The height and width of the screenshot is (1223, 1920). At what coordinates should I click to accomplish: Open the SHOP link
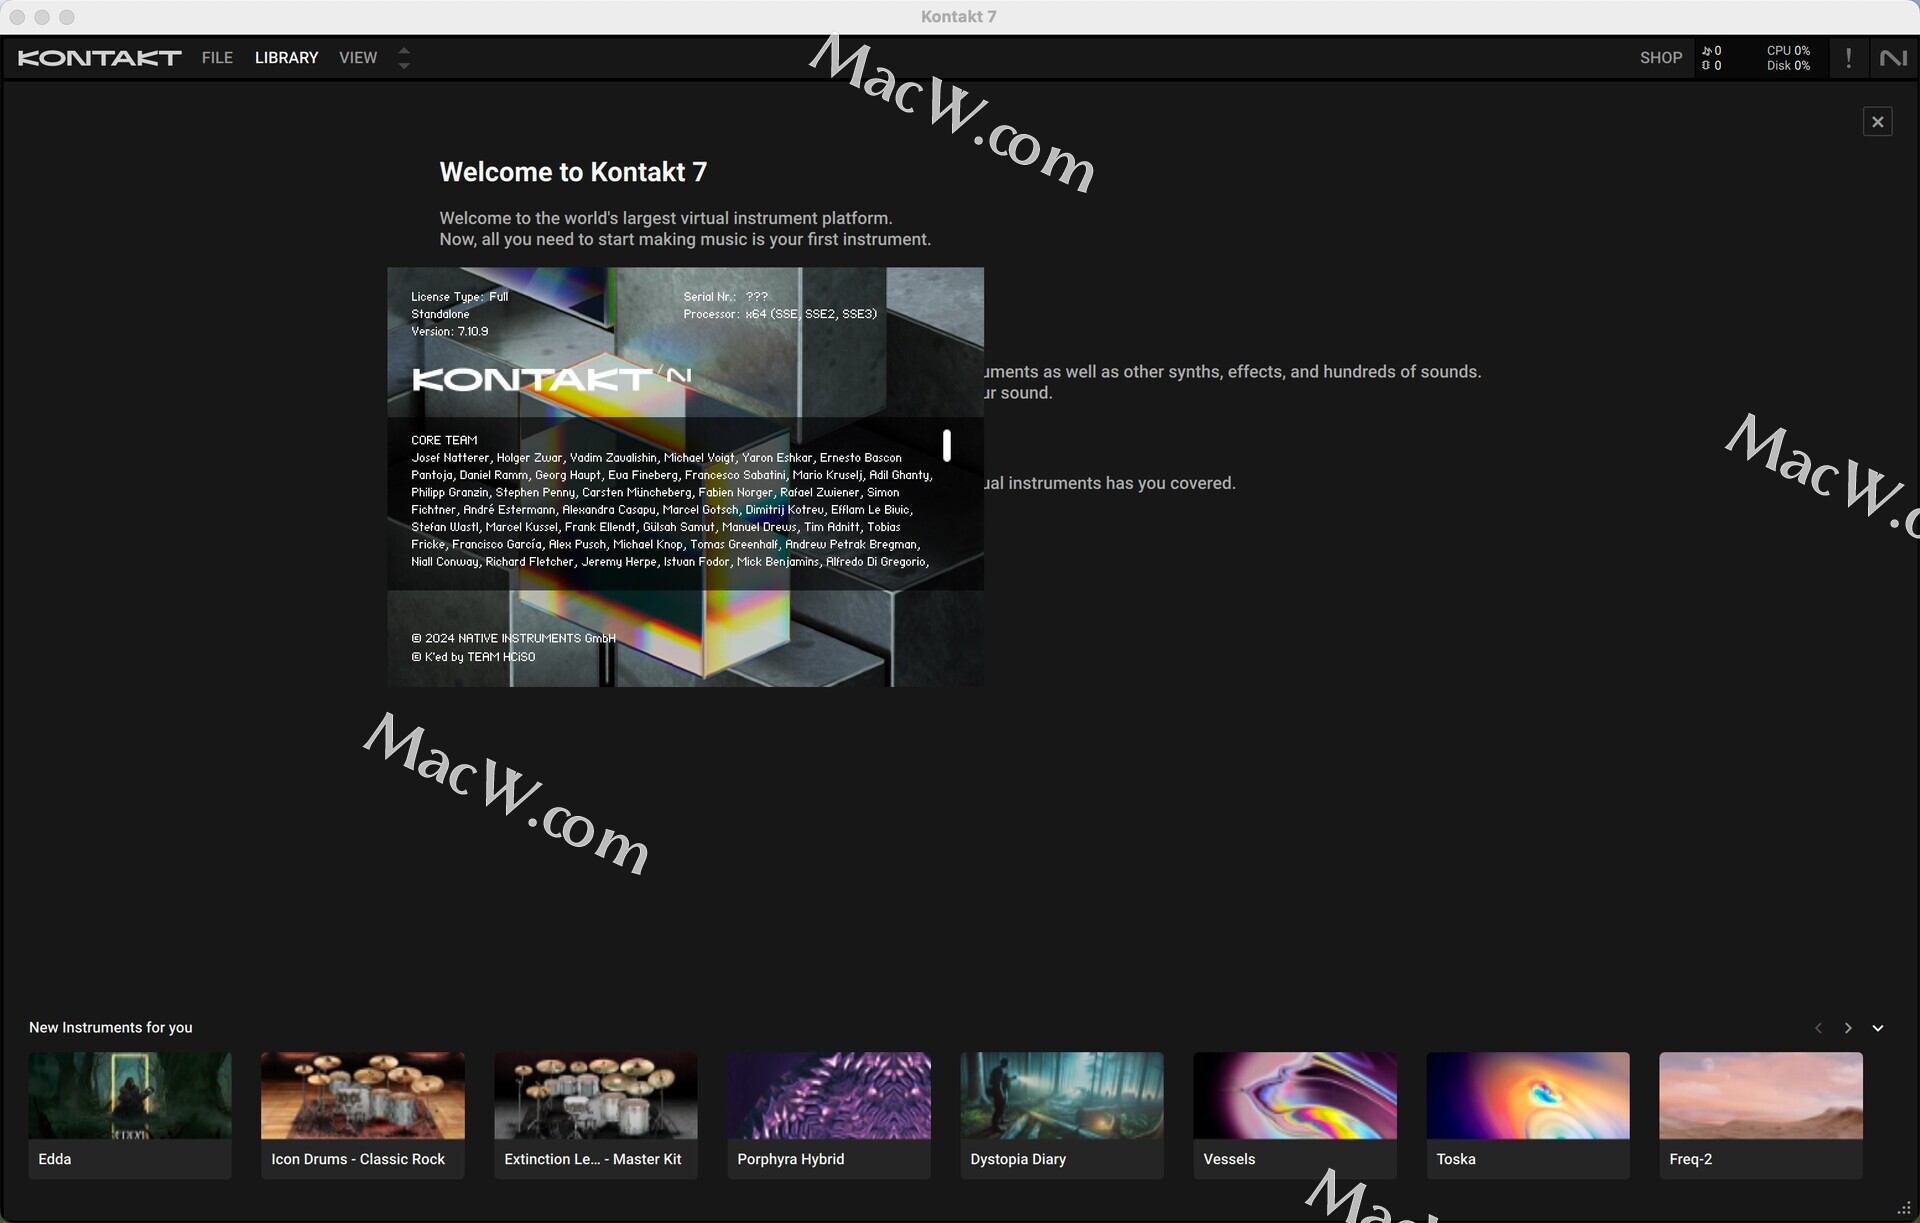tap(1661, 58)
